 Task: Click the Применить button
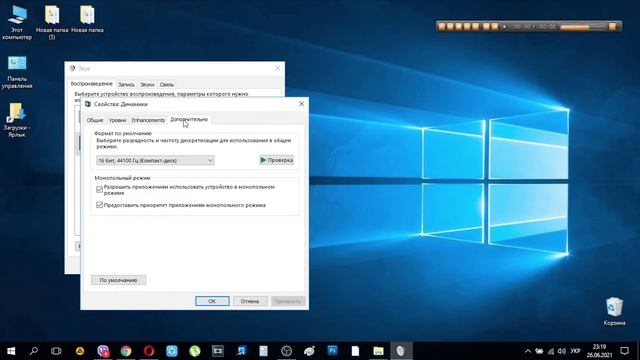288,301
